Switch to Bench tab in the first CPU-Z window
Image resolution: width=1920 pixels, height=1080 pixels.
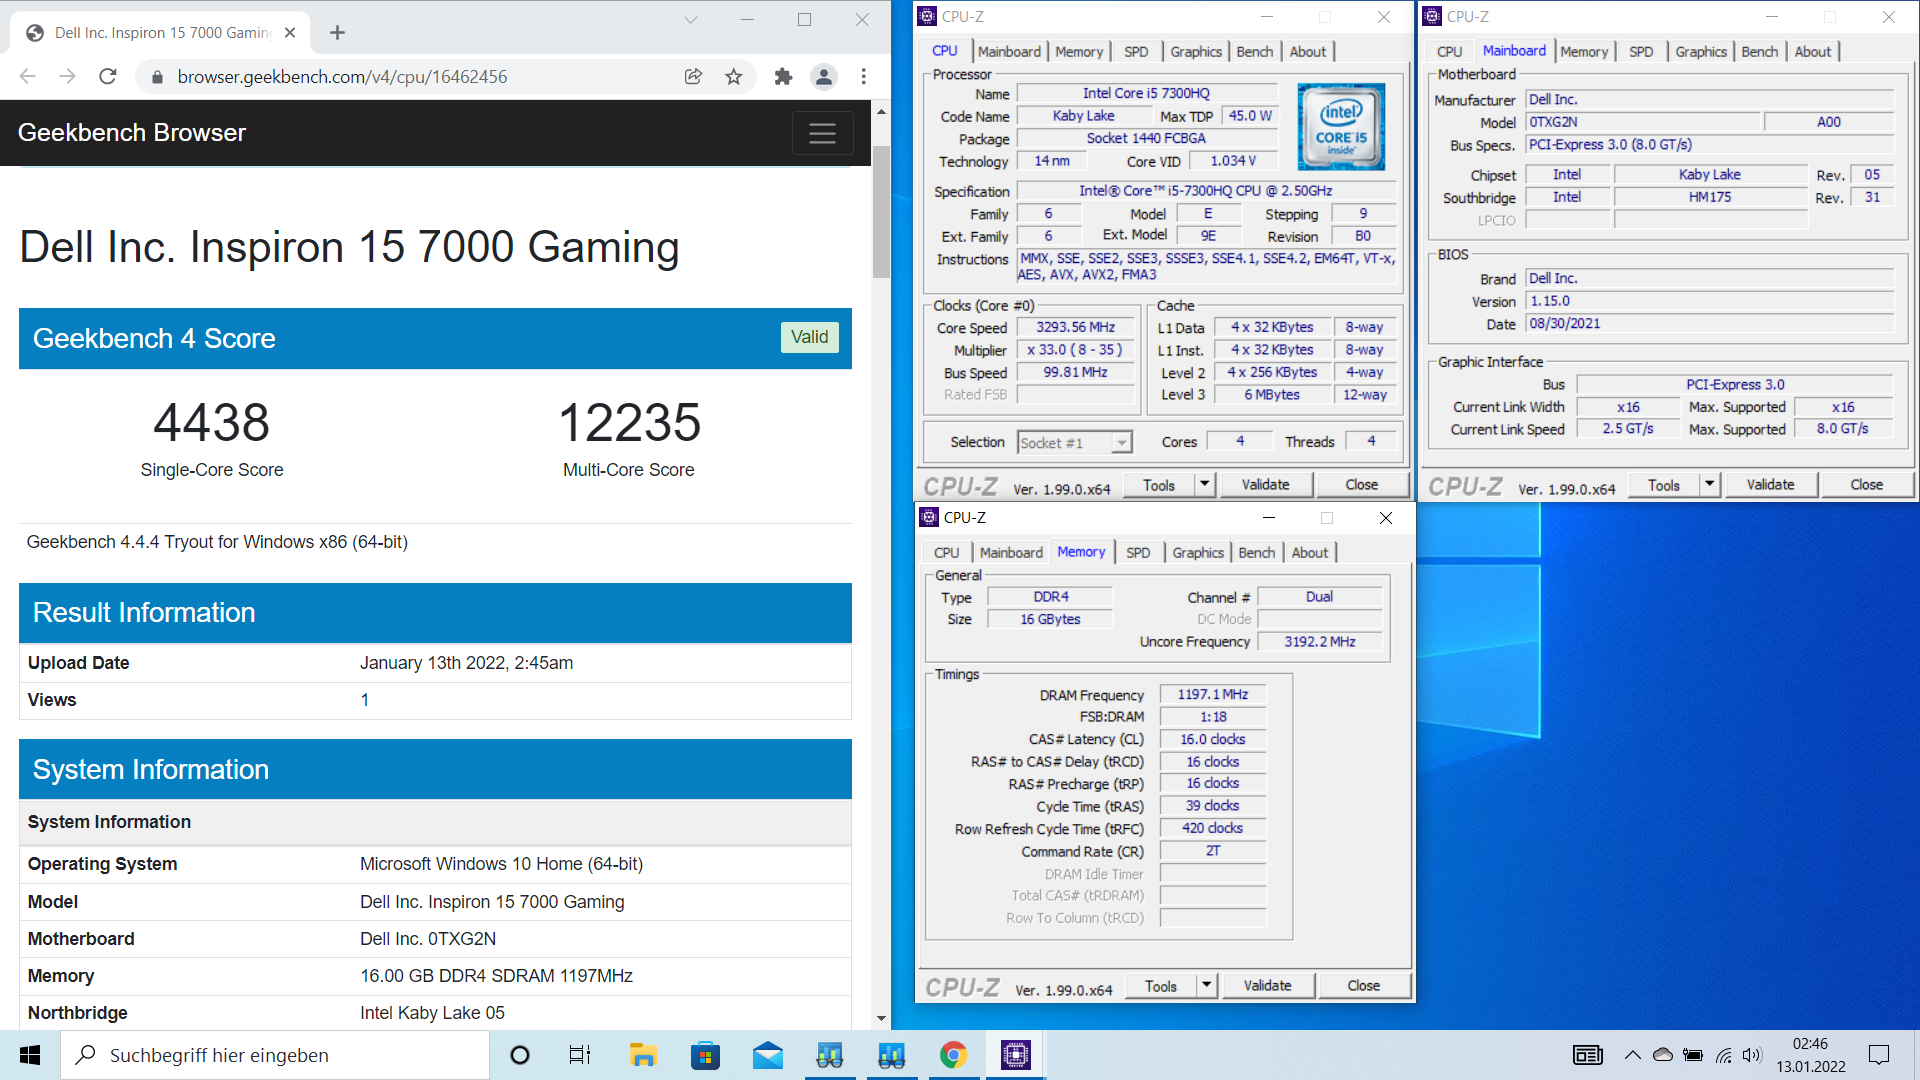(x=1254, y=52)
